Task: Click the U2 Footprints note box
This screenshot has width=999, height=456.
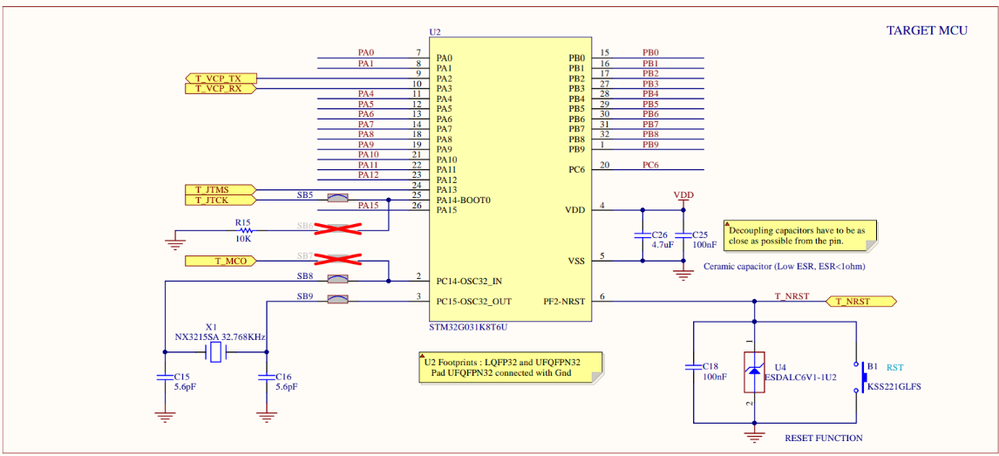Action: [x=509, y=367]
